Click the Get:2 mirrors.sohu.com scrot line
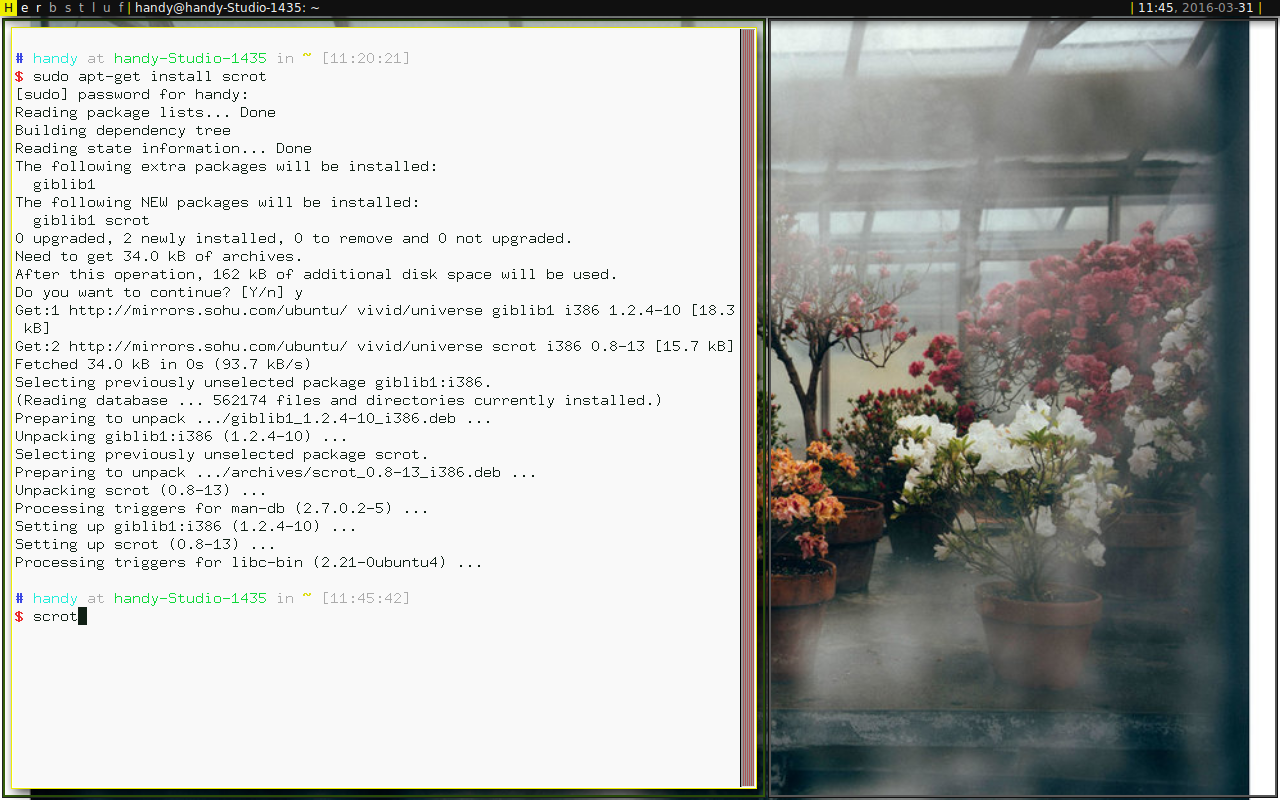This screenshot has width=1280, height=800. click(375, 347)
